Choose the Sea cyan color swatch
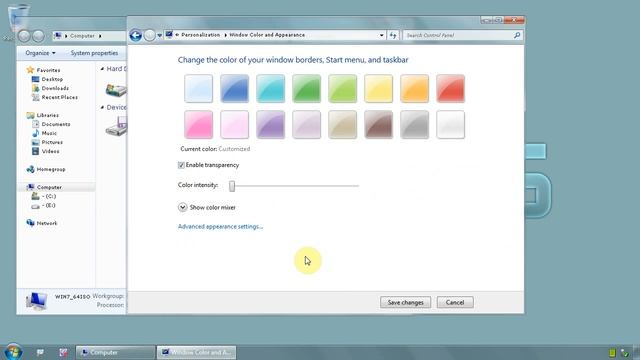Viewport: 640px width, 360px height. (x=271, y=88)
